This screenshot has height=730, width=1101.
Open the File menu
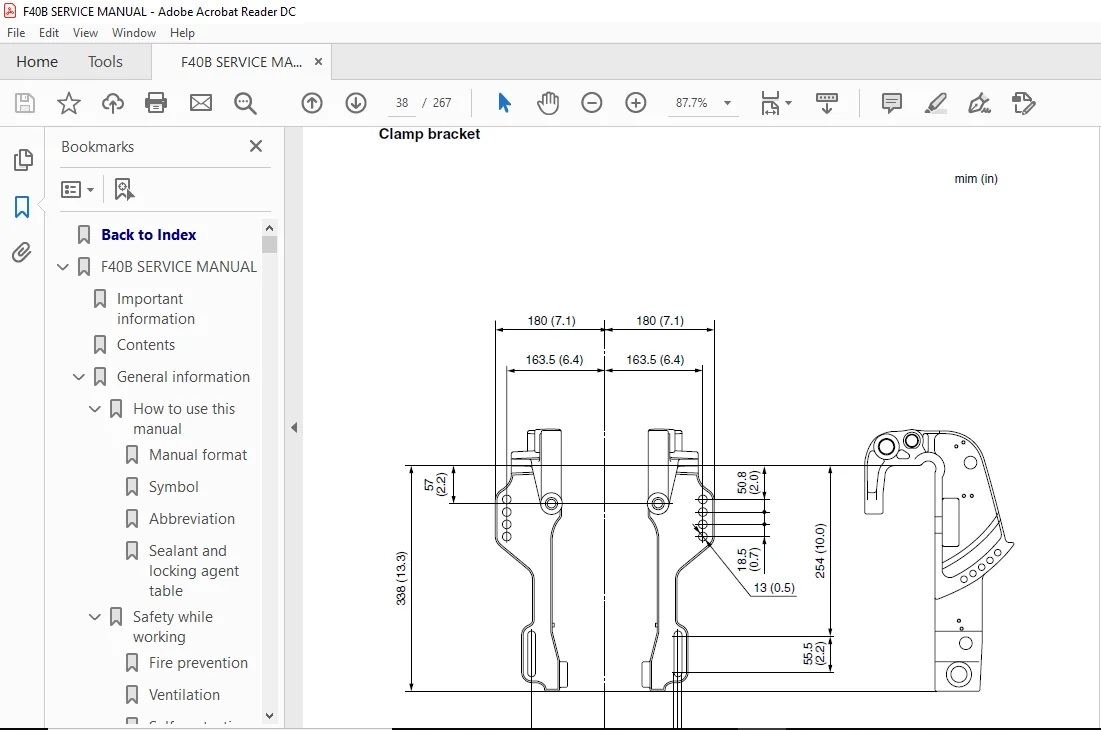click(x=15, y=33)
